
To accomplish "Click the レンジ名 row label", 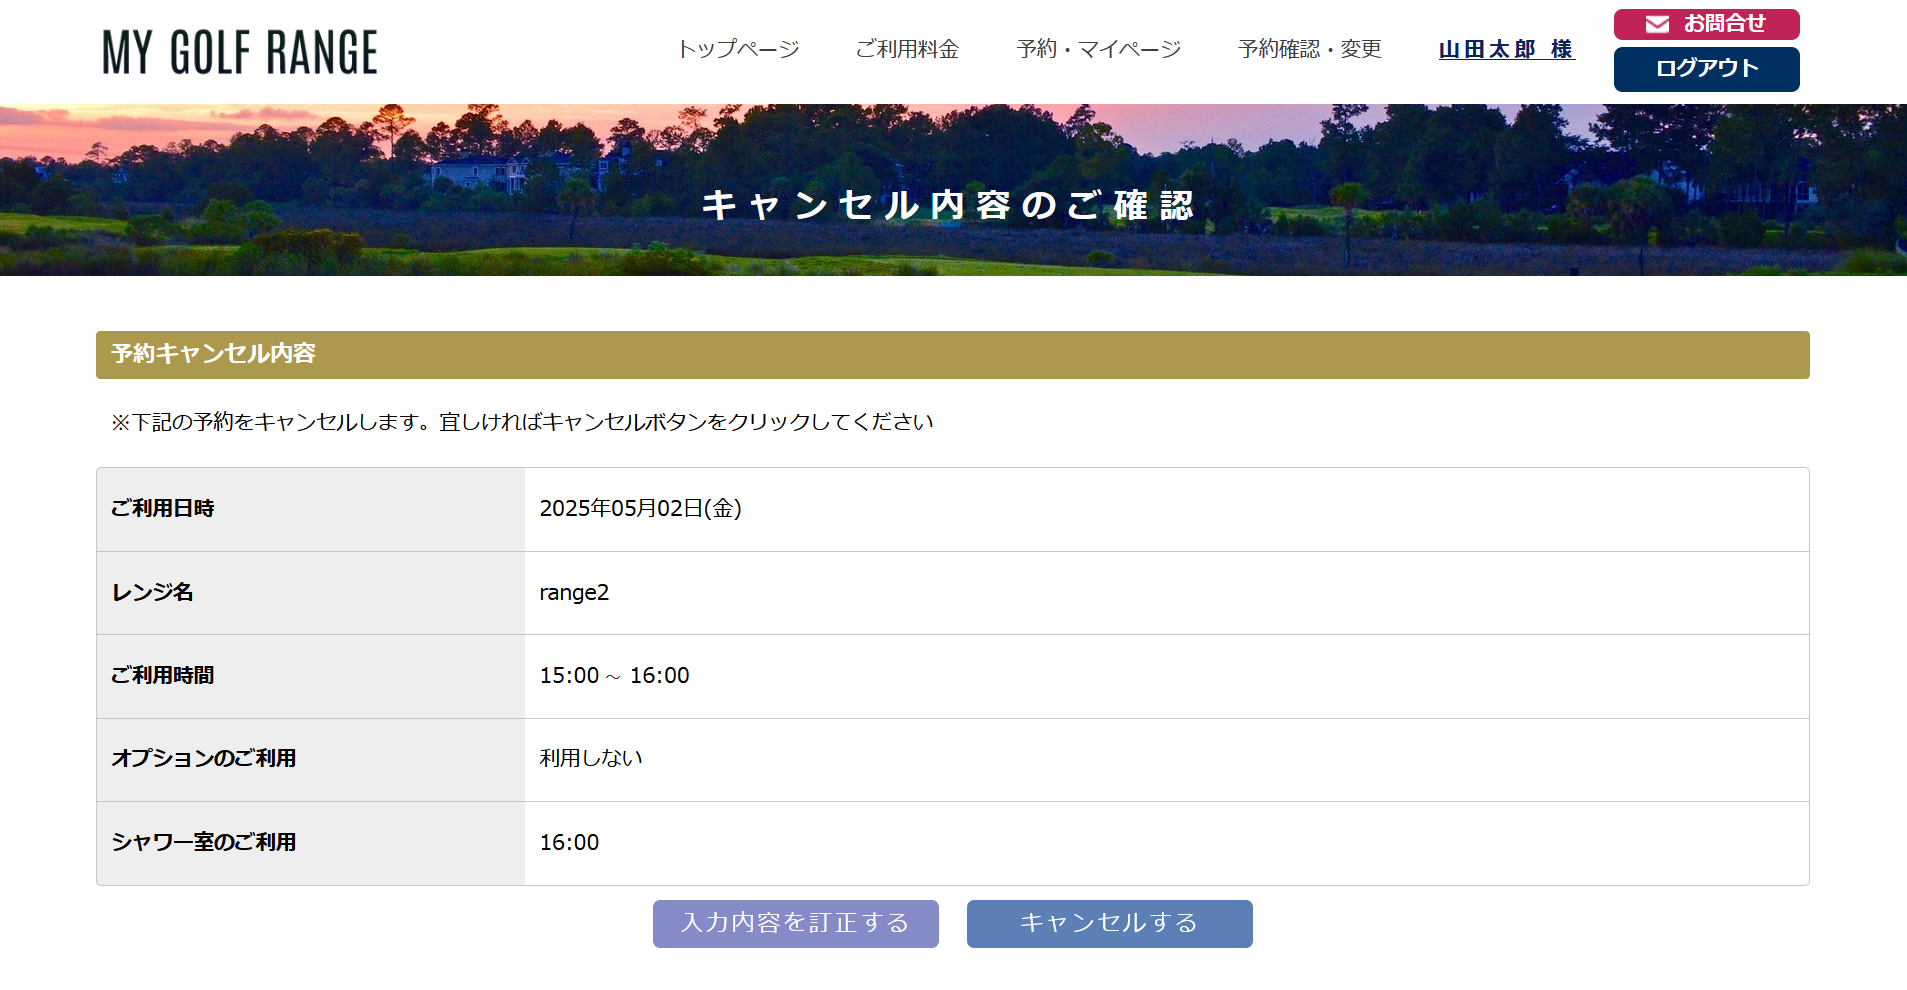I will 152,593.
